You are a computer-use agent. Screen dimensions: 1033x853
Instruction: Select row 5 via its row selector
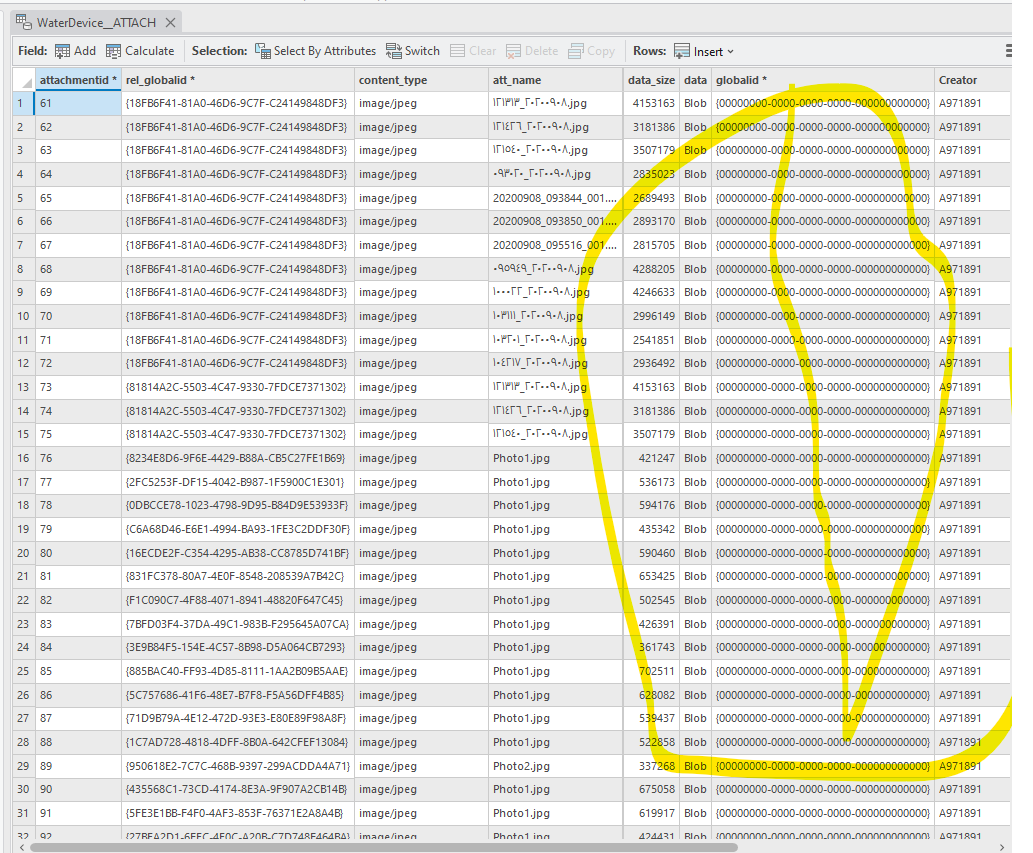coord(20,197)
